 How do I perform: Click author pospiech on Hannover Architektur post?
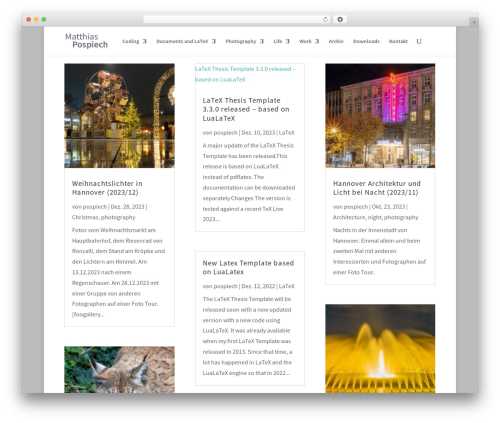[x=356, y=207]
